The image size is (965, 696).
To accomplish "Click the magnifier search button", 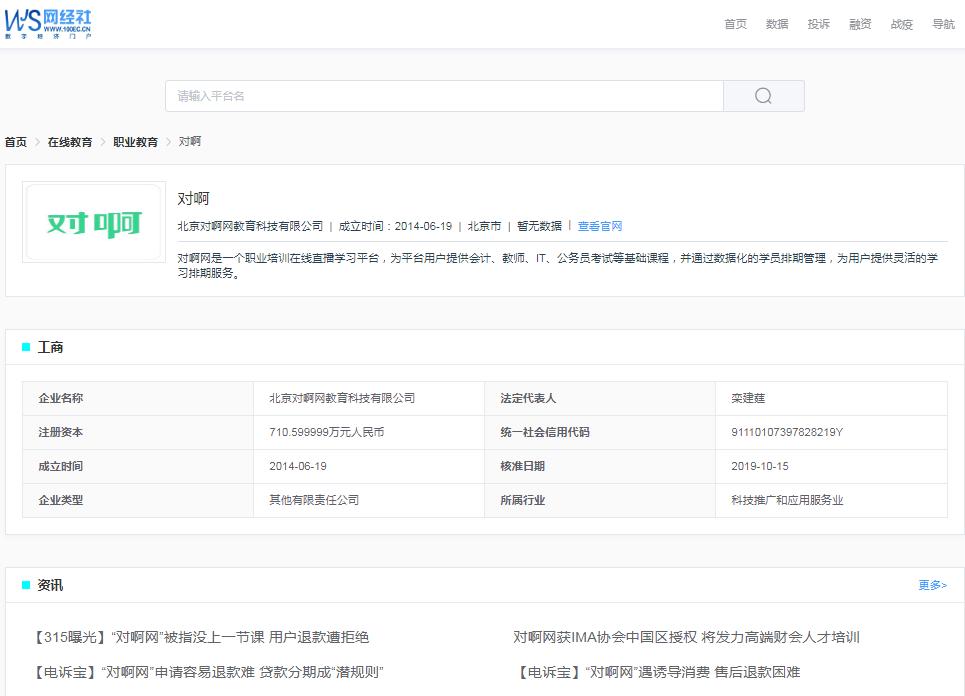I will tap(763, 96).
